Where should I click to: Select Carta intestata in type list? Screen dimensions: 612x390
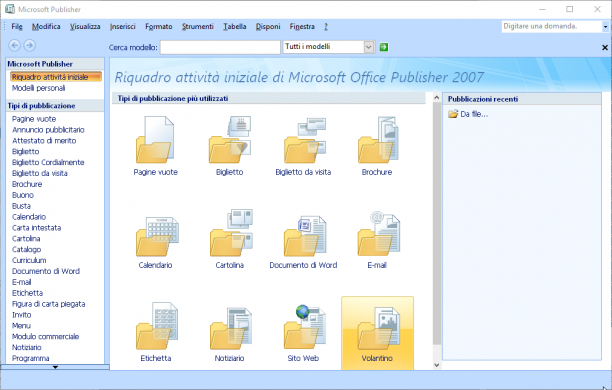36,228
